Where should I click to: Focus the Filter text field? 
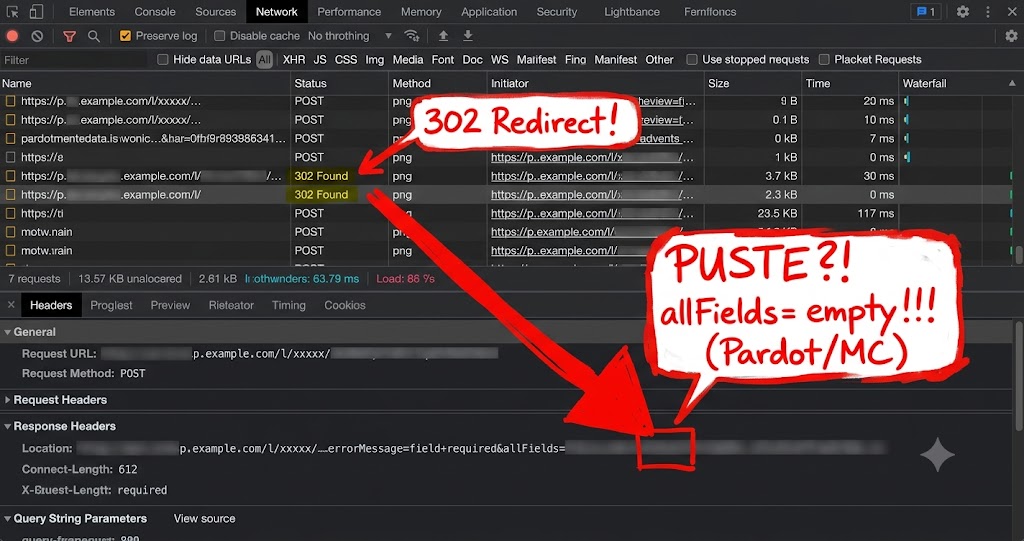coord(74,60)
